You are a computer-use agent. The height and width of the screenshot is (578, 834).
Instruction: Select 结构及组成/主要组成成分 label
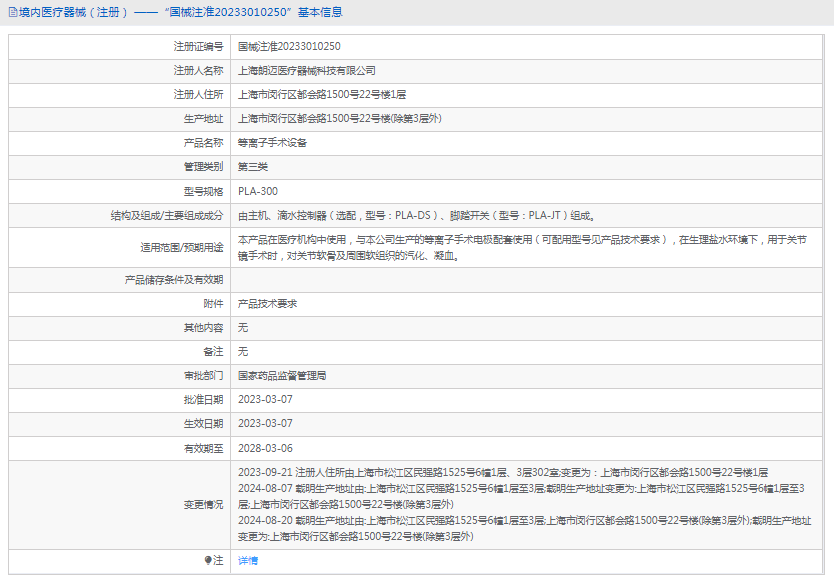click(167, 215)
